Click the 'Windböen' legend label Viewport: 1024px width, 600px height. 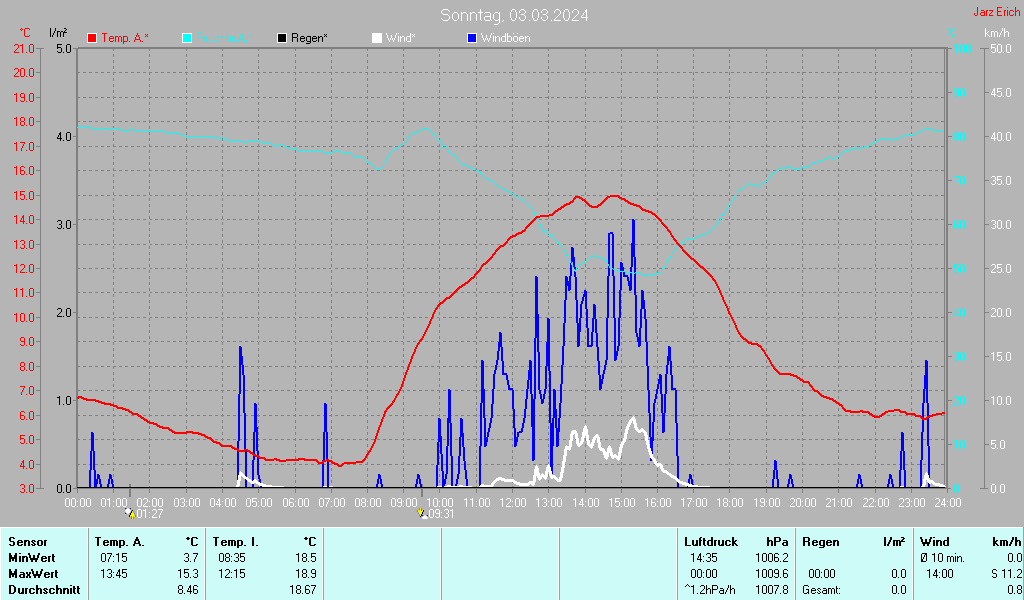click(x=505, y=39)
